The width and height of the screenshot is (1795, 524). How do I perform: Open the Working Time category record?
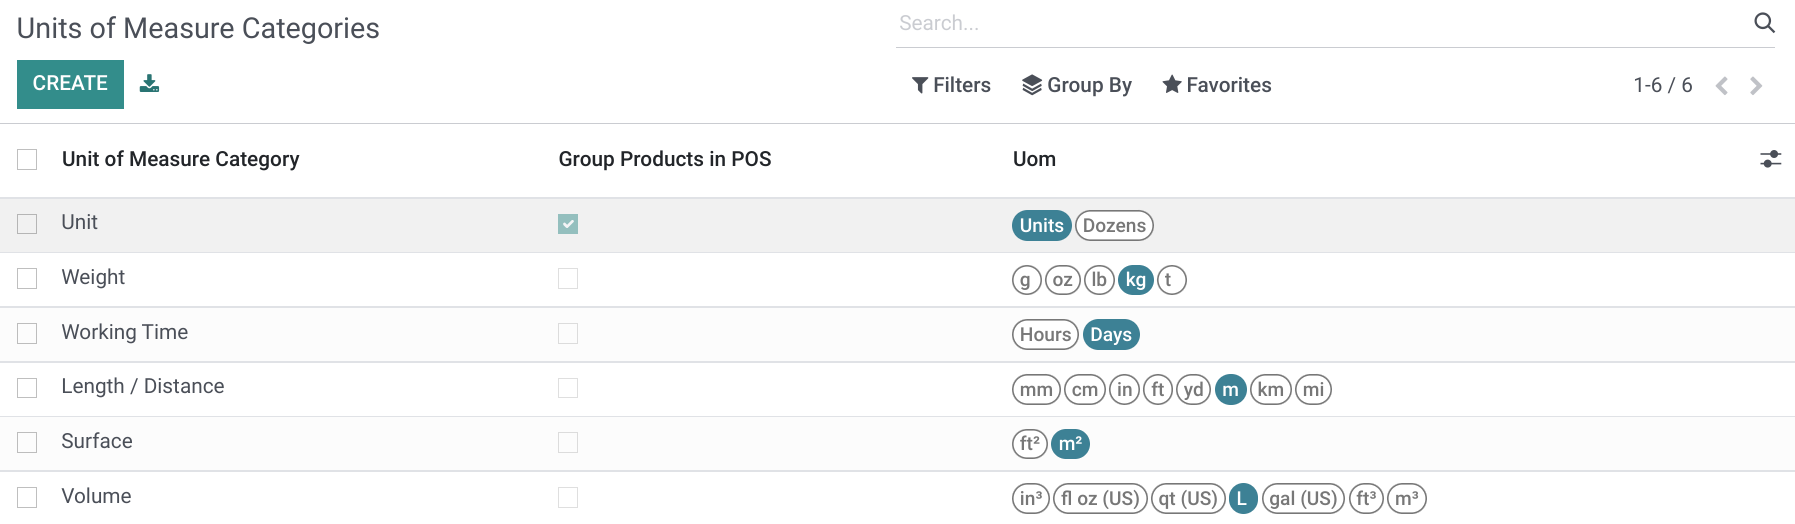(125, 332)
